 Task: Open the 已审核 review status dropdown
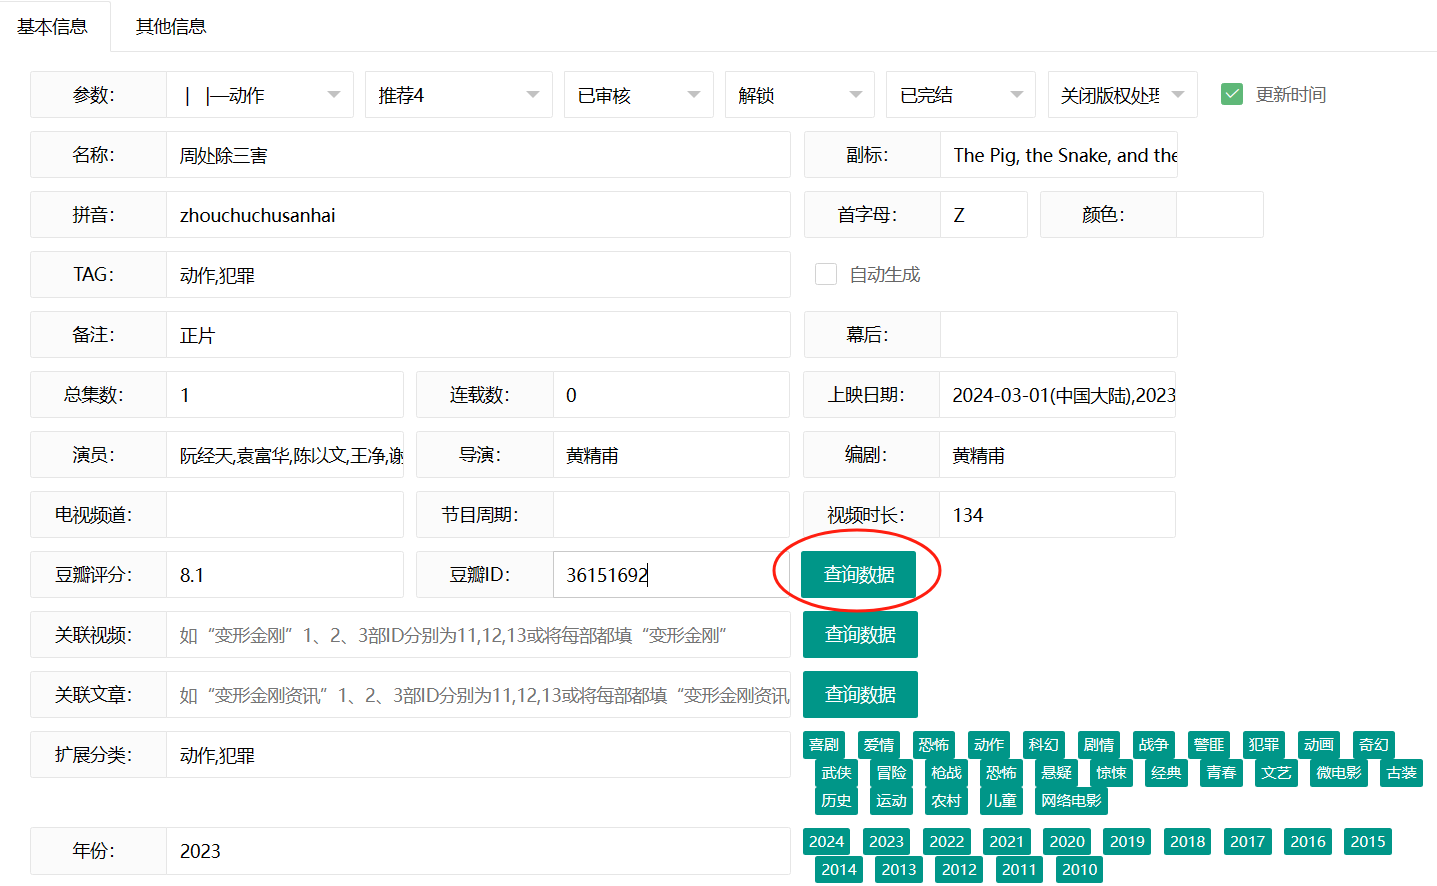[639, 95]
